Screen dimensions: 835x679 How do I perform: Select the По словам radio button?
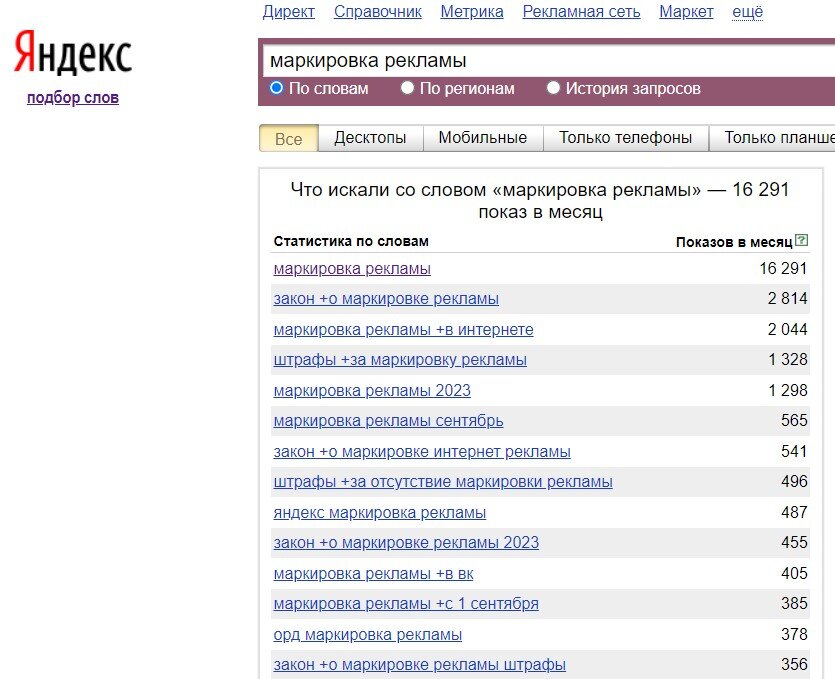coord(276,87)
